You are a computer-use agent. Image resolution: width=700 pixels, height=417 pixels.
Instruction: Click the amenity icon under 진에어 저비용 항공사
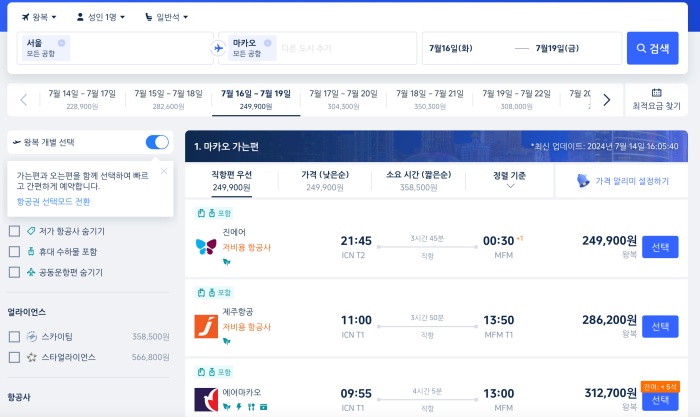[227, 262]
